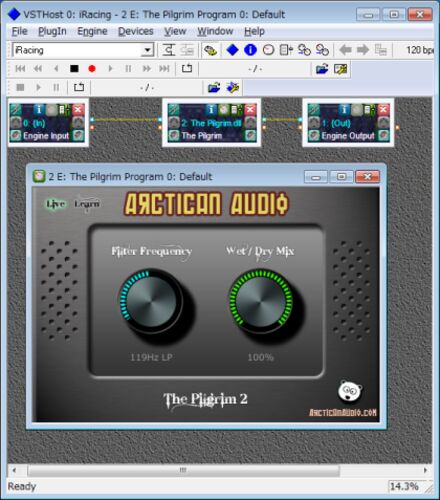Viewport: 440px width, 500px height.
Task: Click the white circle toolbar icon
Action: (268, 50)
